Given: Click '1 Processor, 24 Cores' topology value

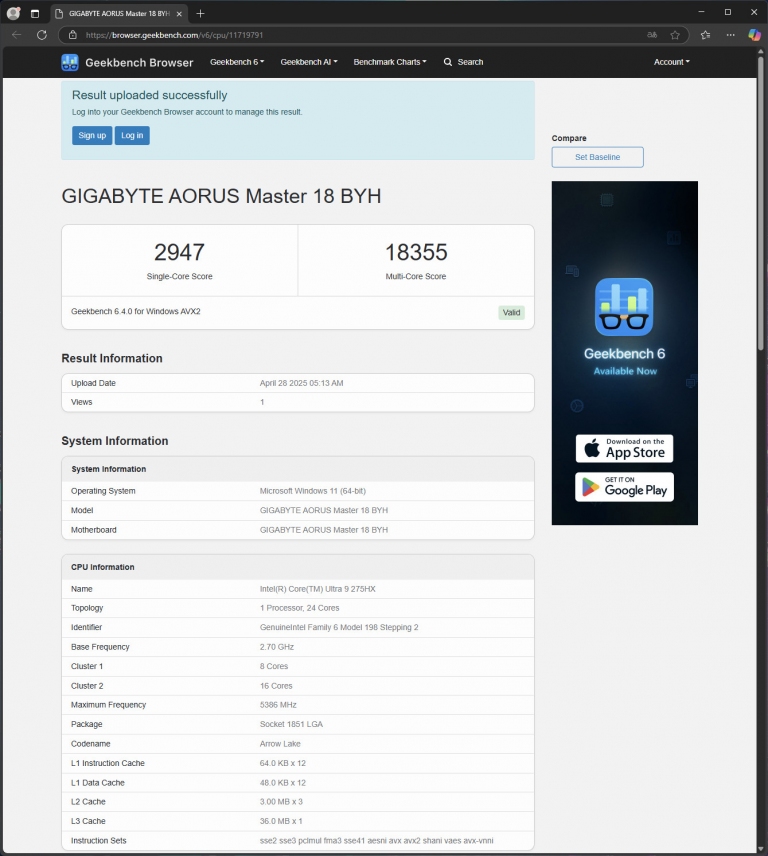Looking at the screenshot, I should click(x=300, y=608).
